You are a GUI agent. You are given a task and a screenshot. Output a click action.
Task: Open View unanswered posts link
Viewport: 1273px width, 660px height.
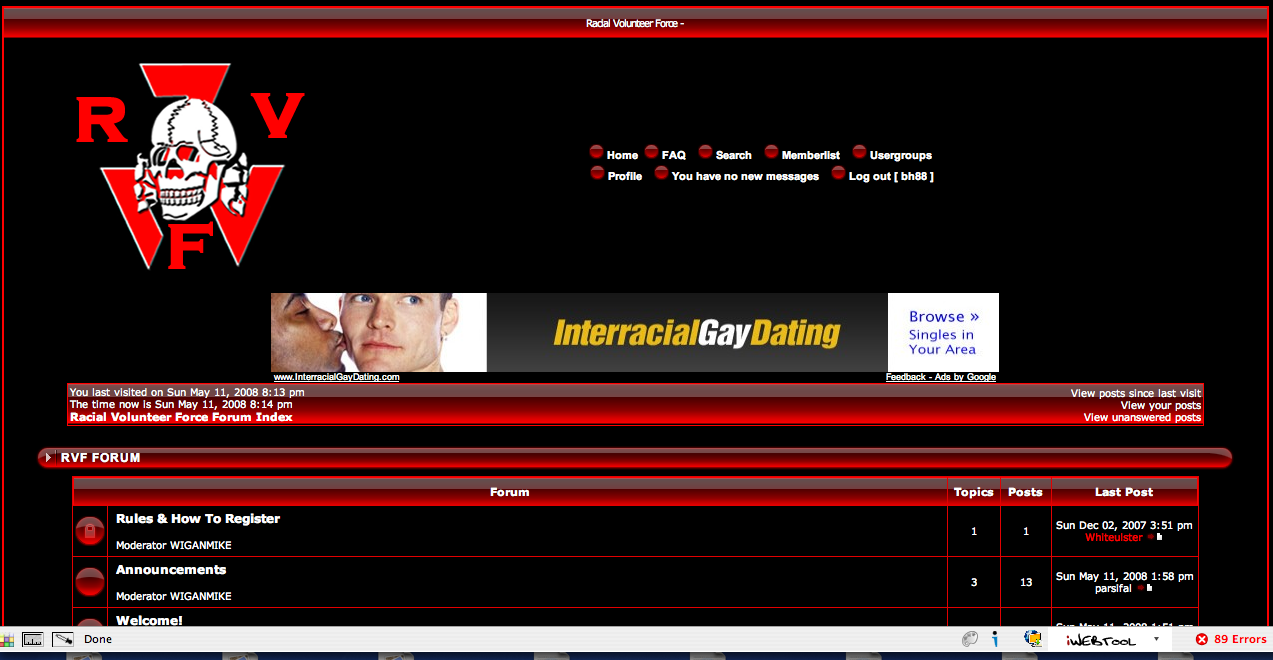tap(1142, 418)
